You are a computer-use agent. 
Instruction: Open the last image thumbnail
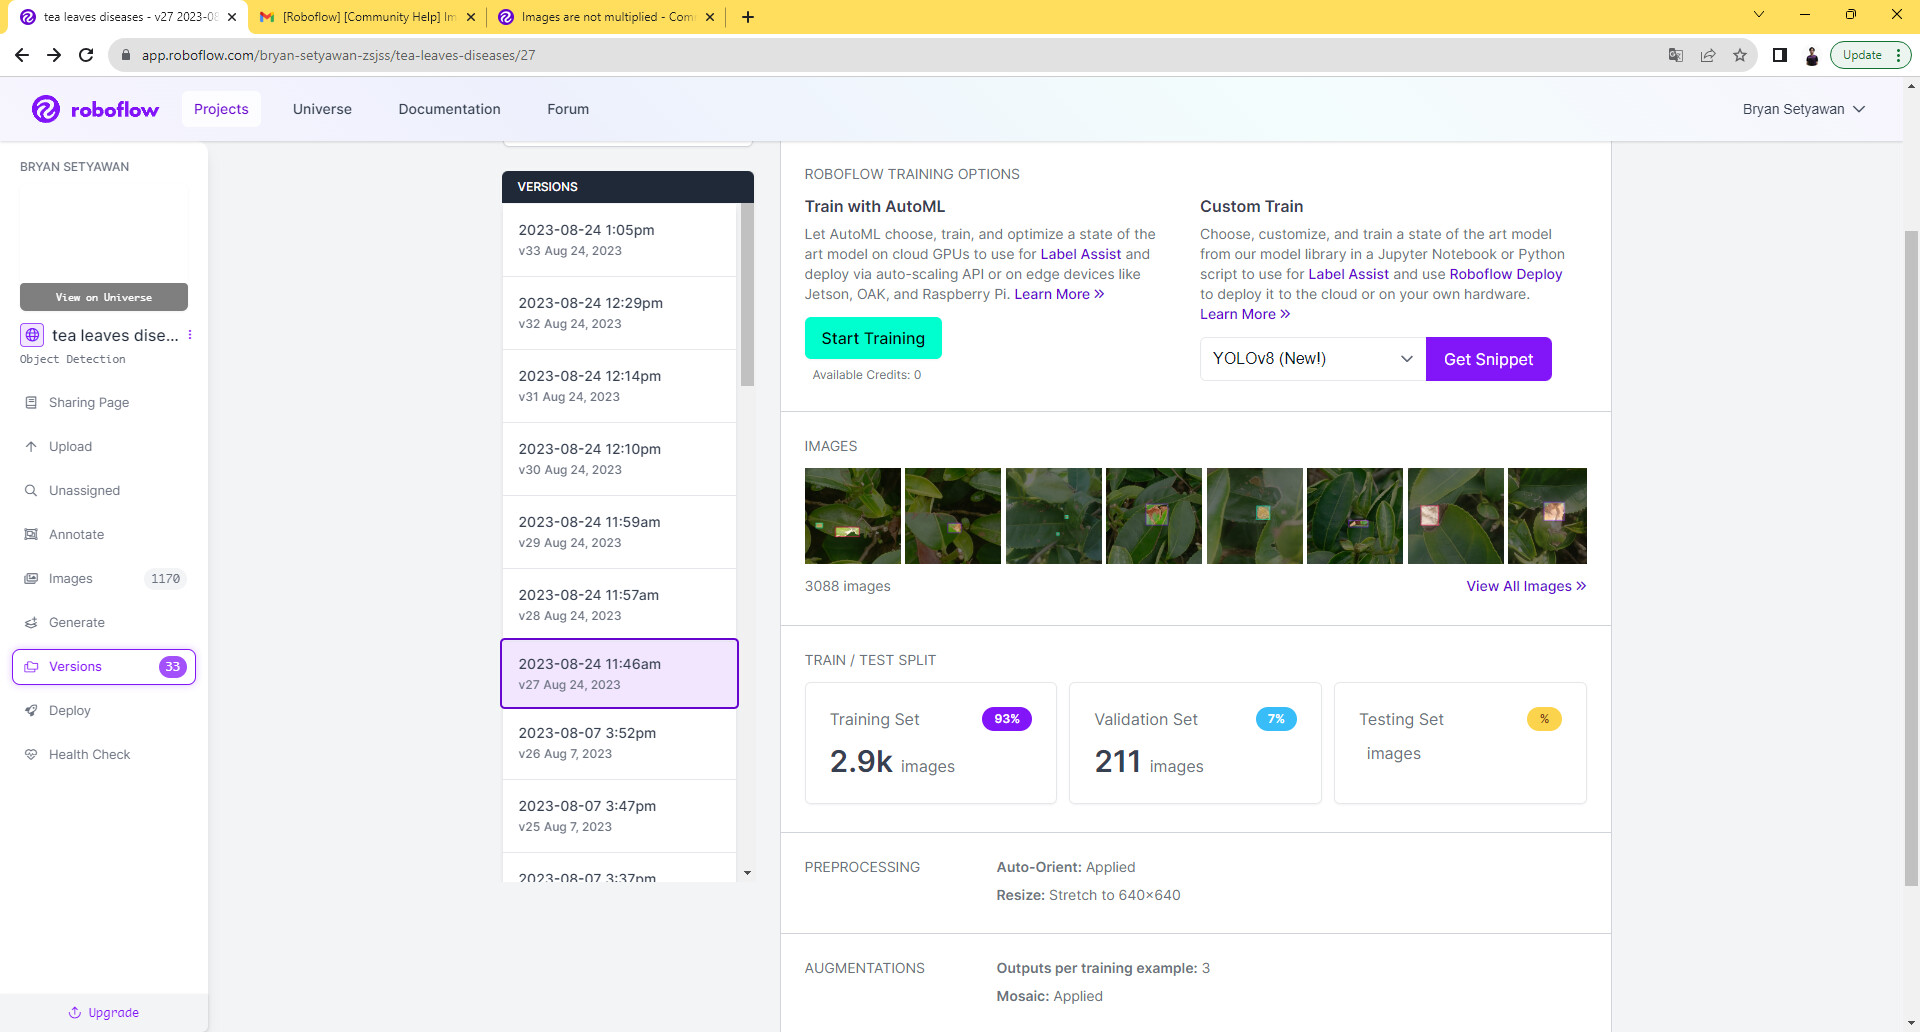[x=1547, y=516]
